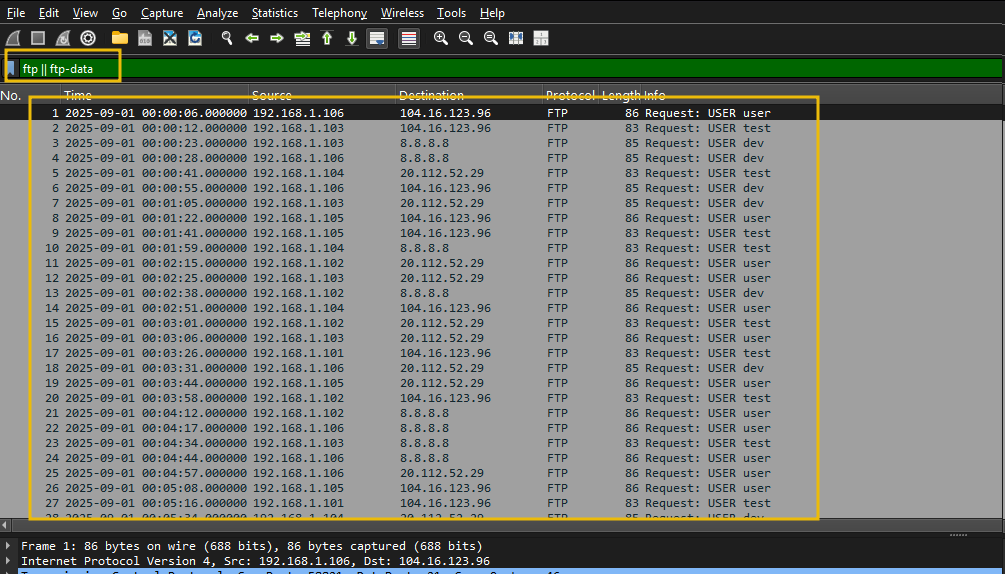Sort packets by Source column header
Viewport: 1005px width, 574px height.
click(272, 95)
